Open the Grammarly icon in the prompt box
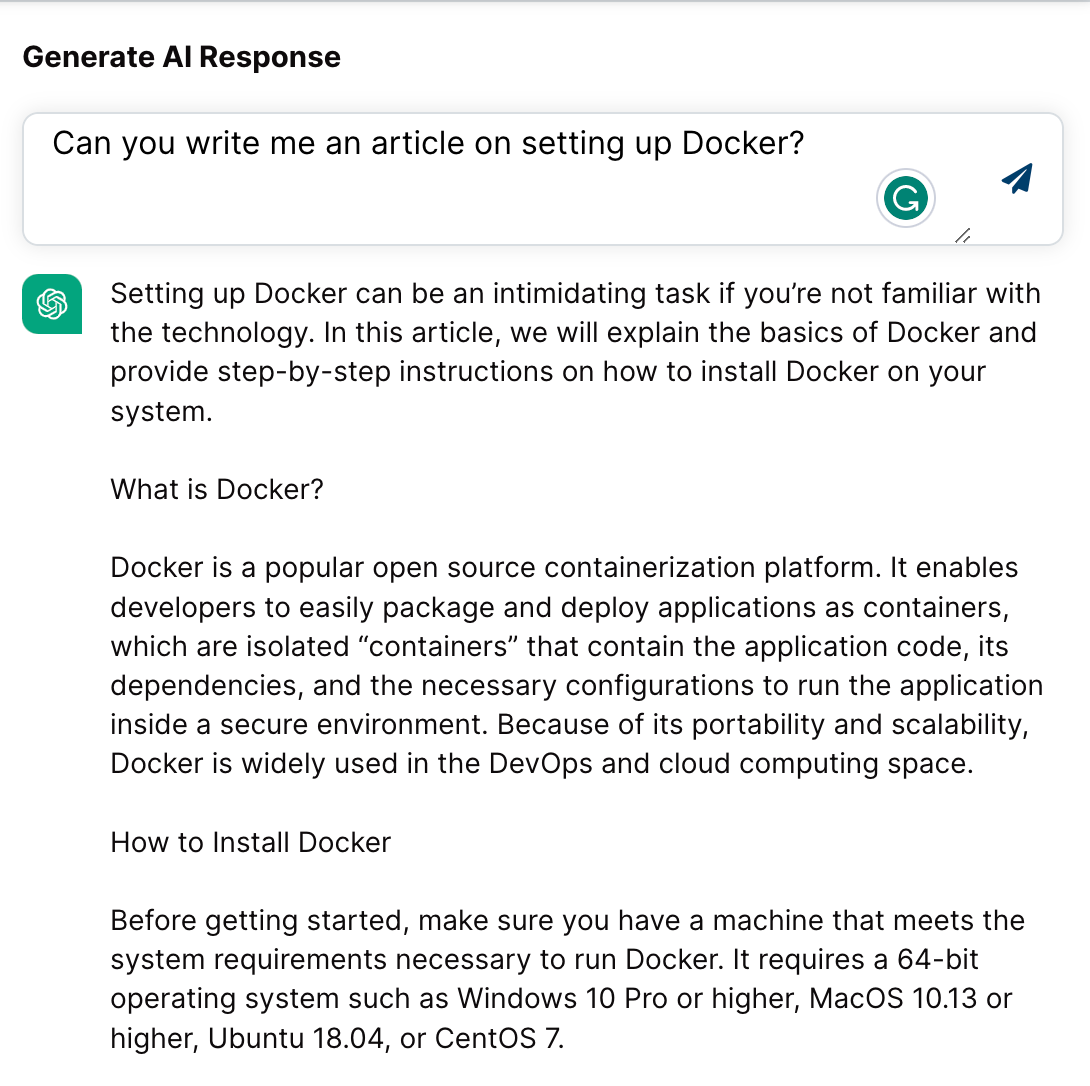The height and width of the screenshot is (1086, 1090). (x=905, y=198)
